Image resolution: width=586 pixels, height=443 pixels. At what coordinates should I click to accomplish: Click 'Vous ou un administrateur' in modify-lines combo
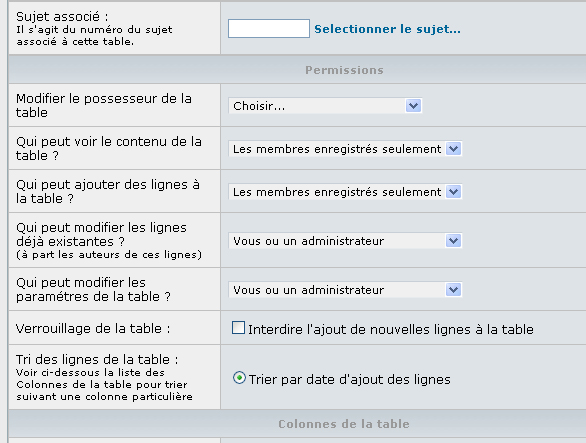(x=308, y=241)
